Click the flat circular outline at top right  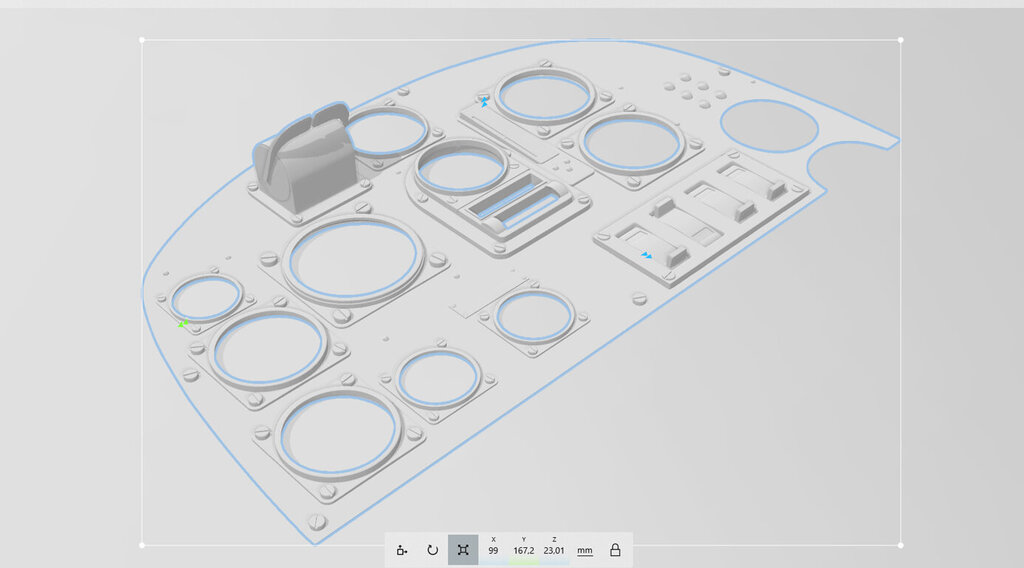pos(769,127)
